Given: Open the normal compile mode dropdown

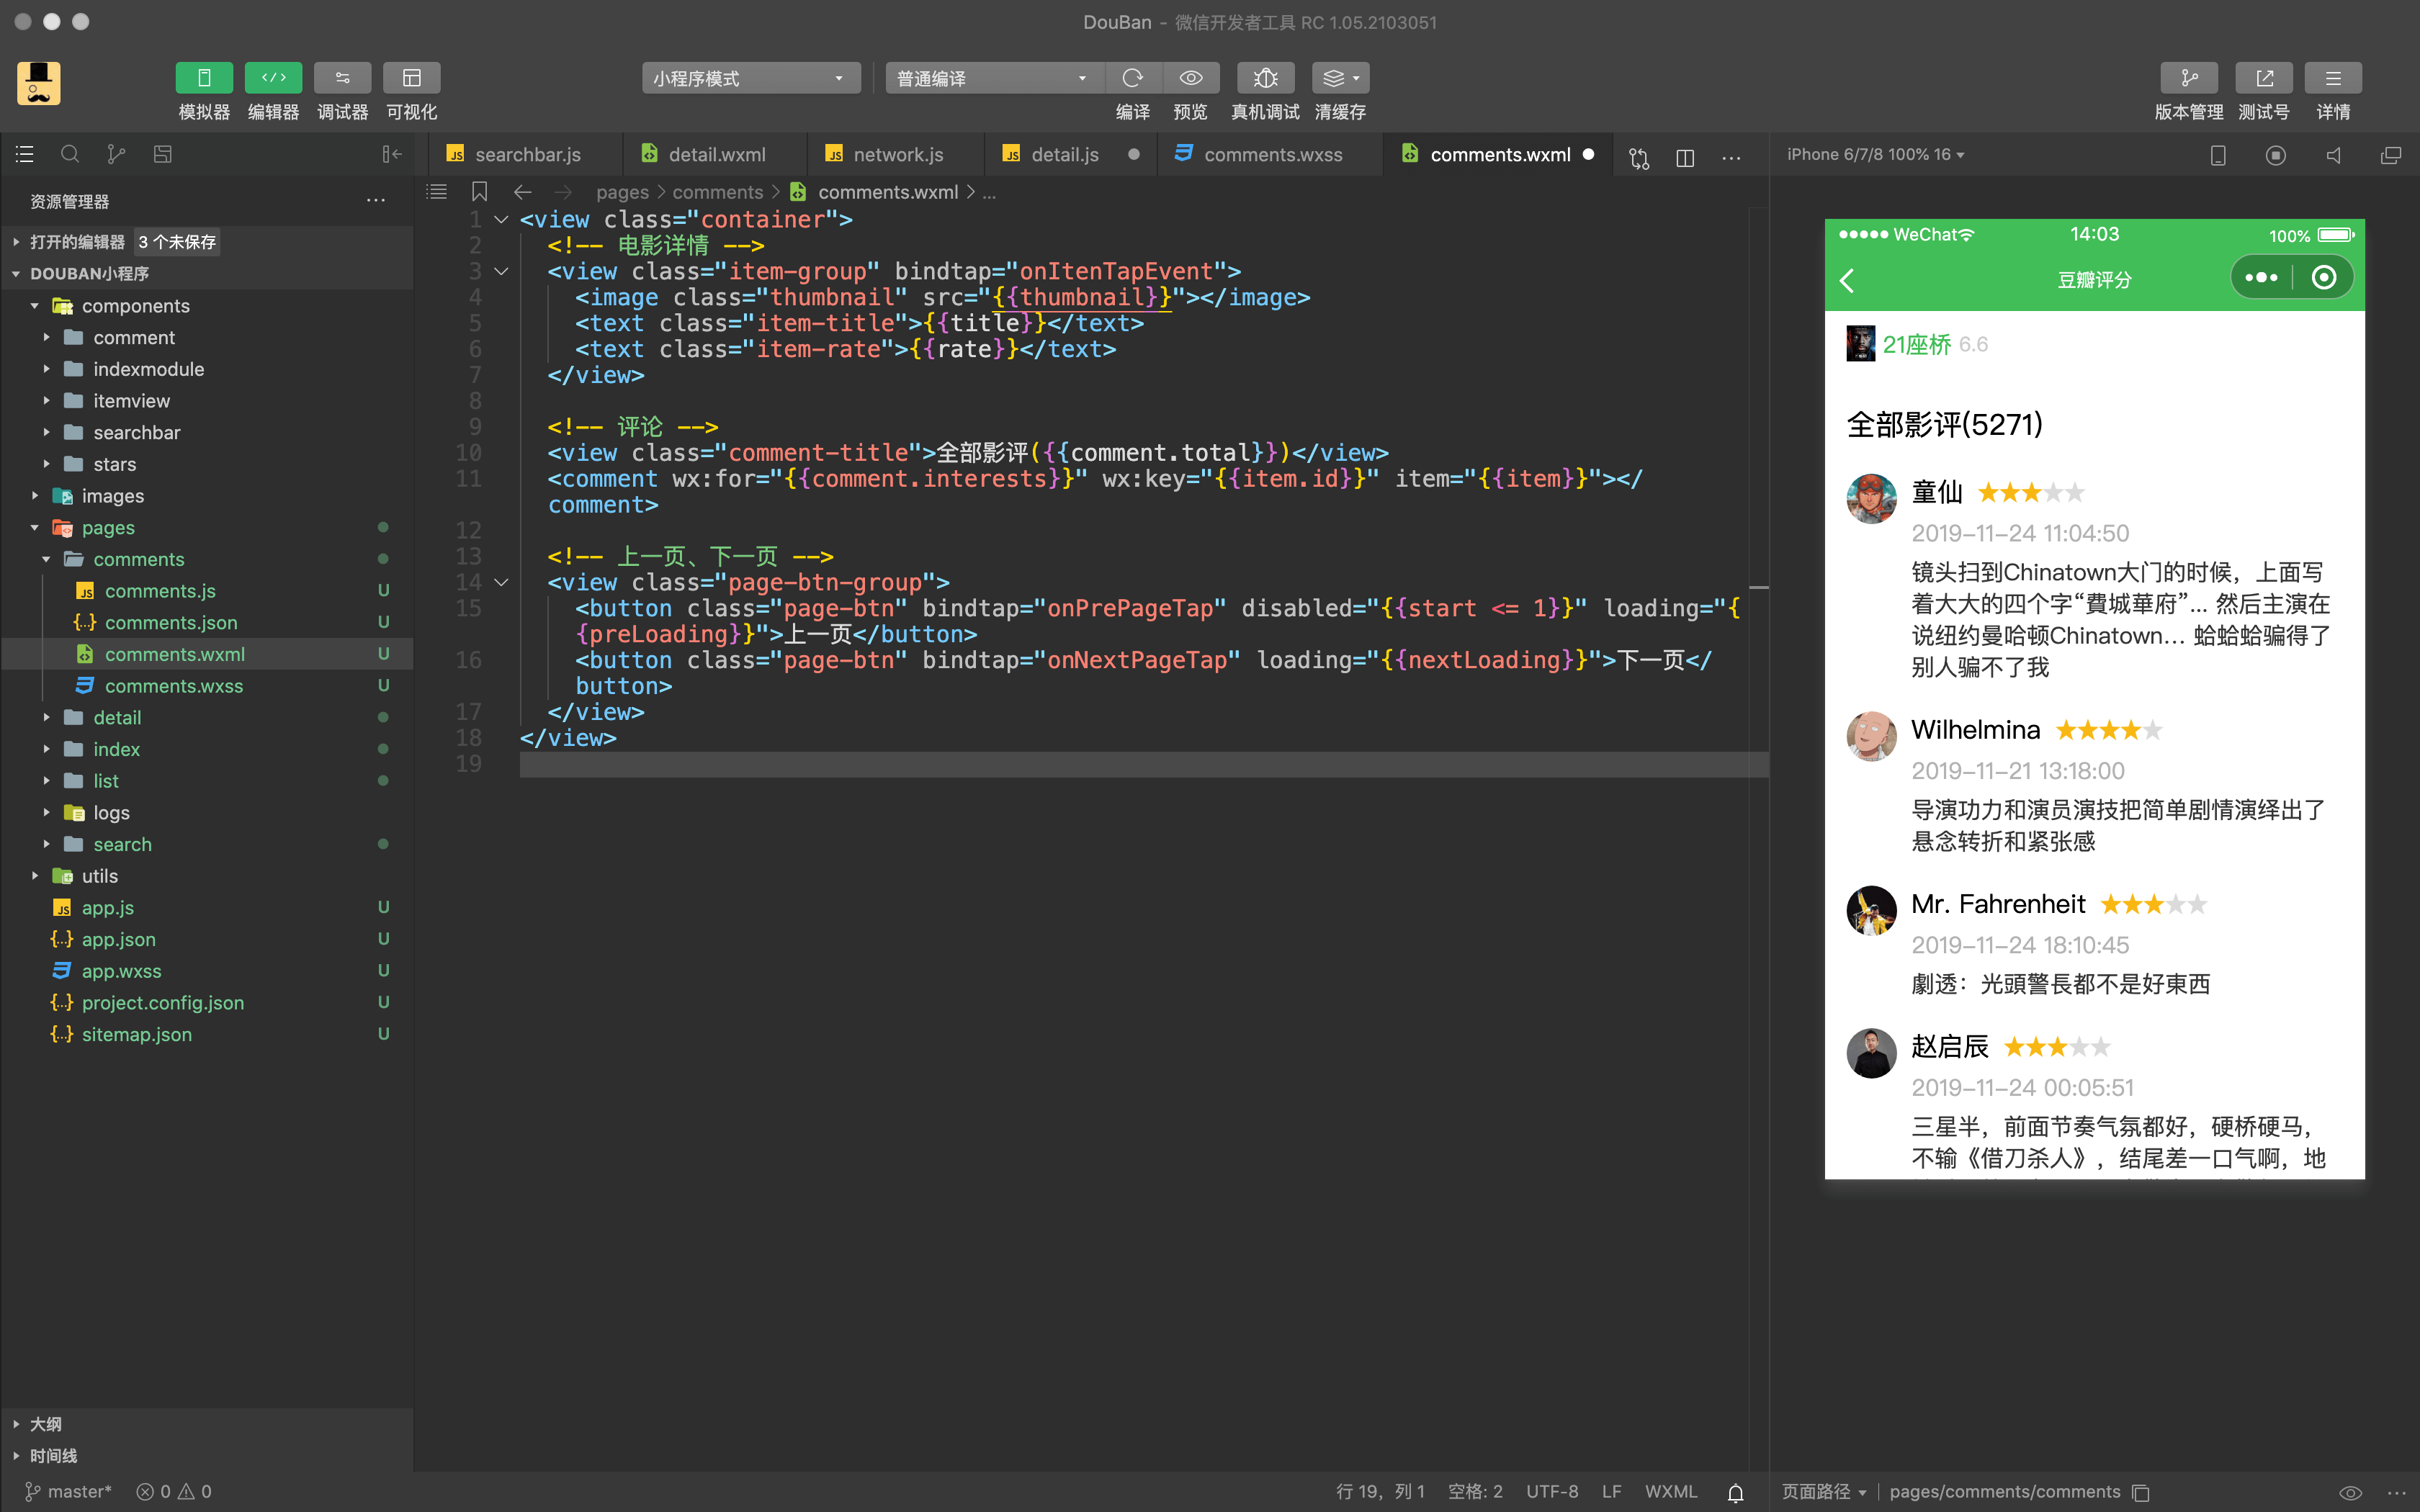Looking at the screenshot, I should pos(994,78).
